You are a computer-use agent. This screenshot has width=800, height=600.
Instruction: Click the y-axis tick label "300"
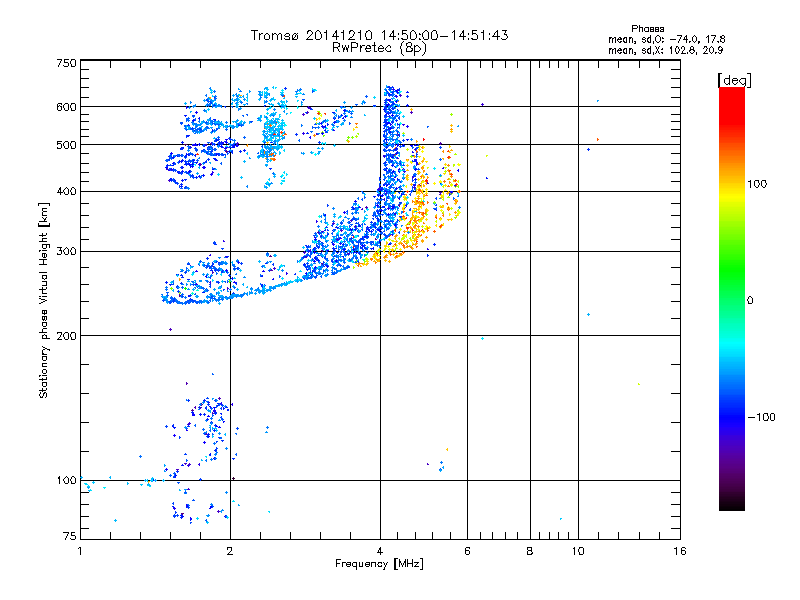(x=66, y=252)
